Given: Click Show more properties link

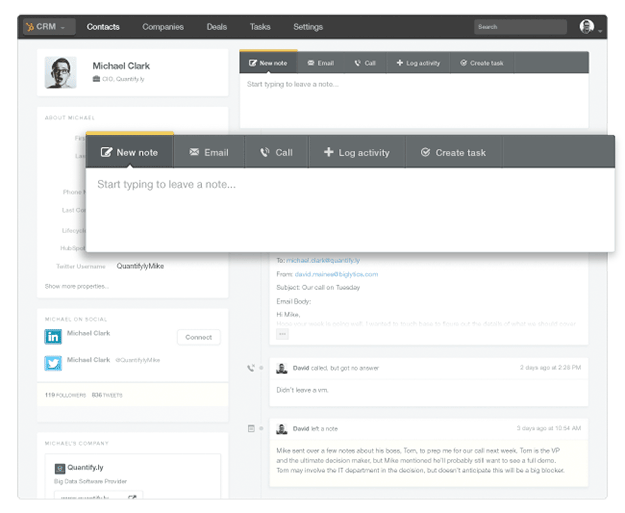Looking at the screenshot, I should [x=77, y=286].
